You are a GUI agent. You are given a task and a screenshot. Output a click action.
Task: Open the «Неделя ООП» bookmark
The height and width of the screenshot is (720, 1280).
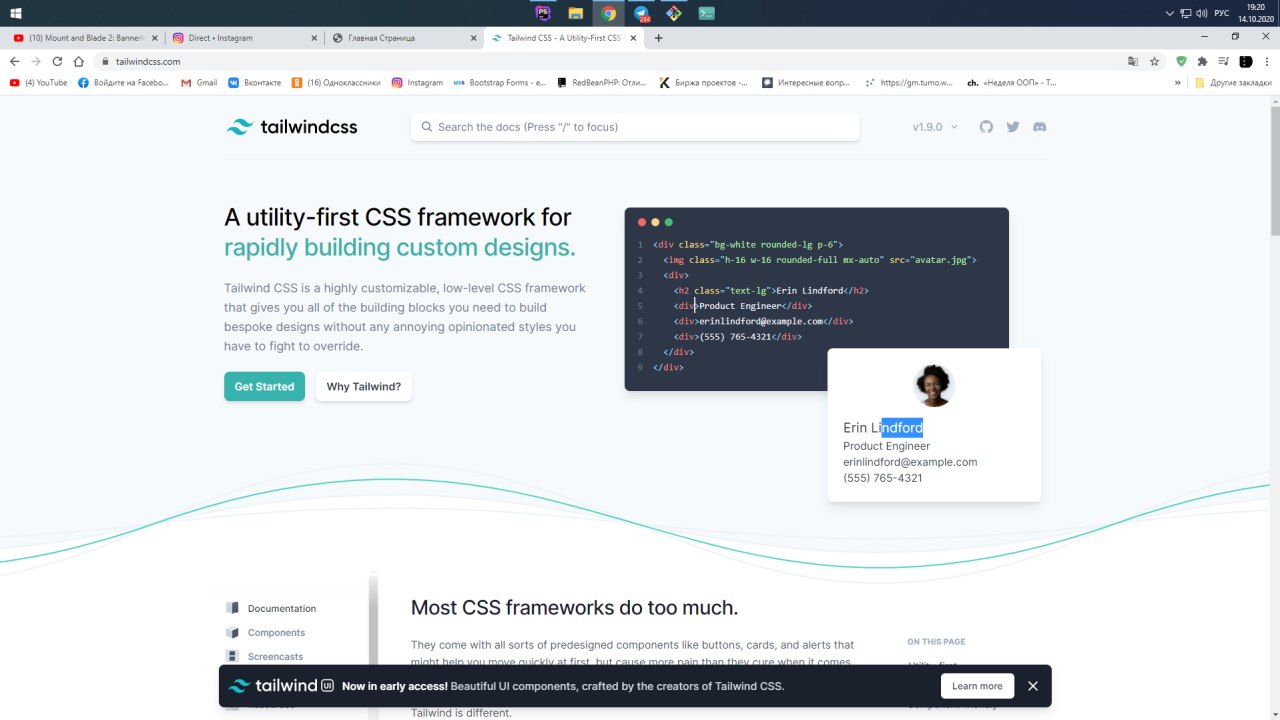tap(1012, 83)
